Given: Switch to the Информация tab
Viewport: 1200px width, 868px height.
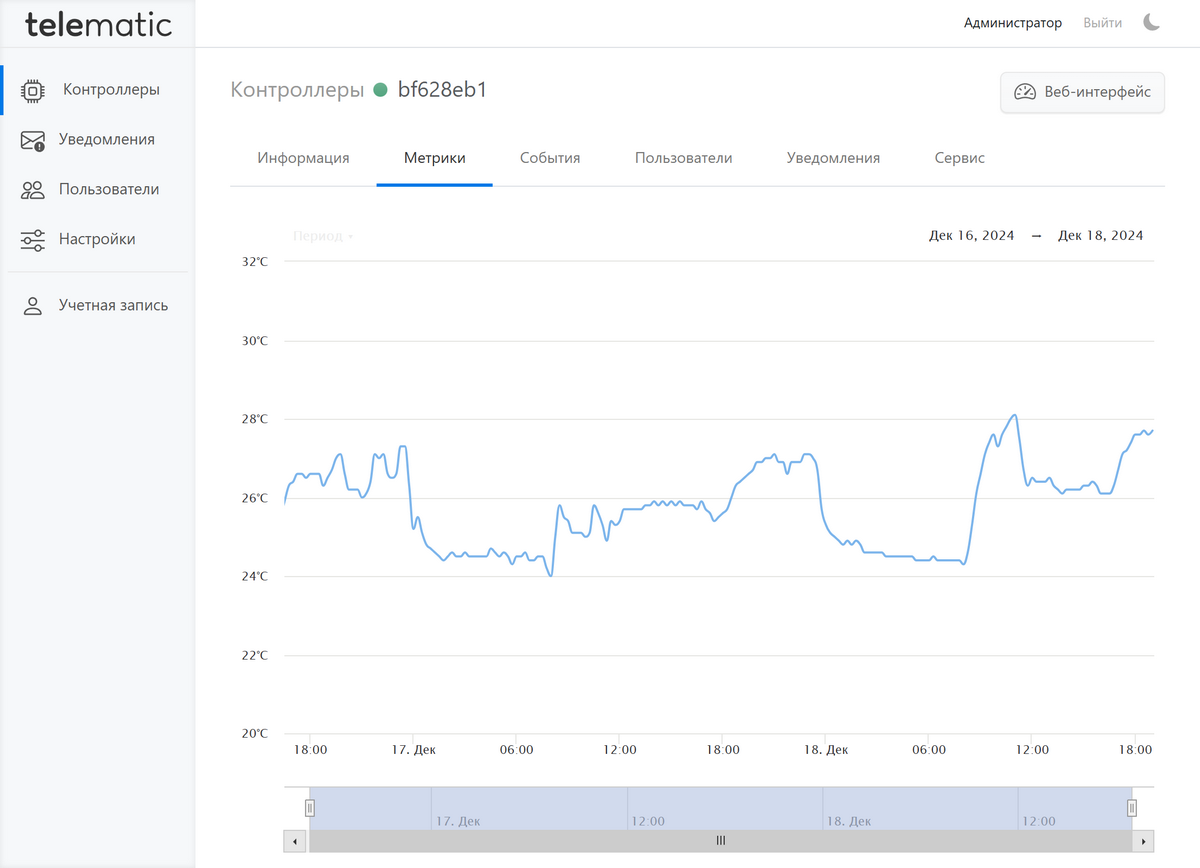Looking at the screenshot, I should pyautogui.click(x=303, y=158).
